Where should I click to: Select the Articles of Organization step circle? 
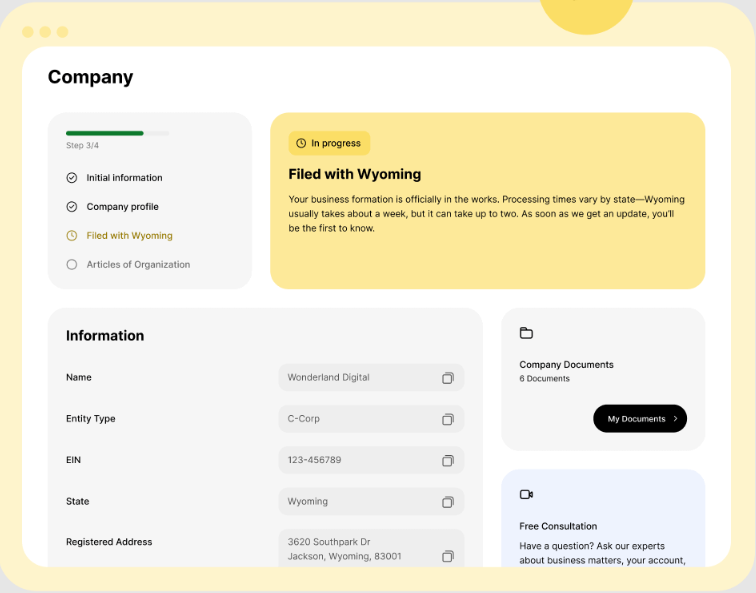[x=72, y=265]
